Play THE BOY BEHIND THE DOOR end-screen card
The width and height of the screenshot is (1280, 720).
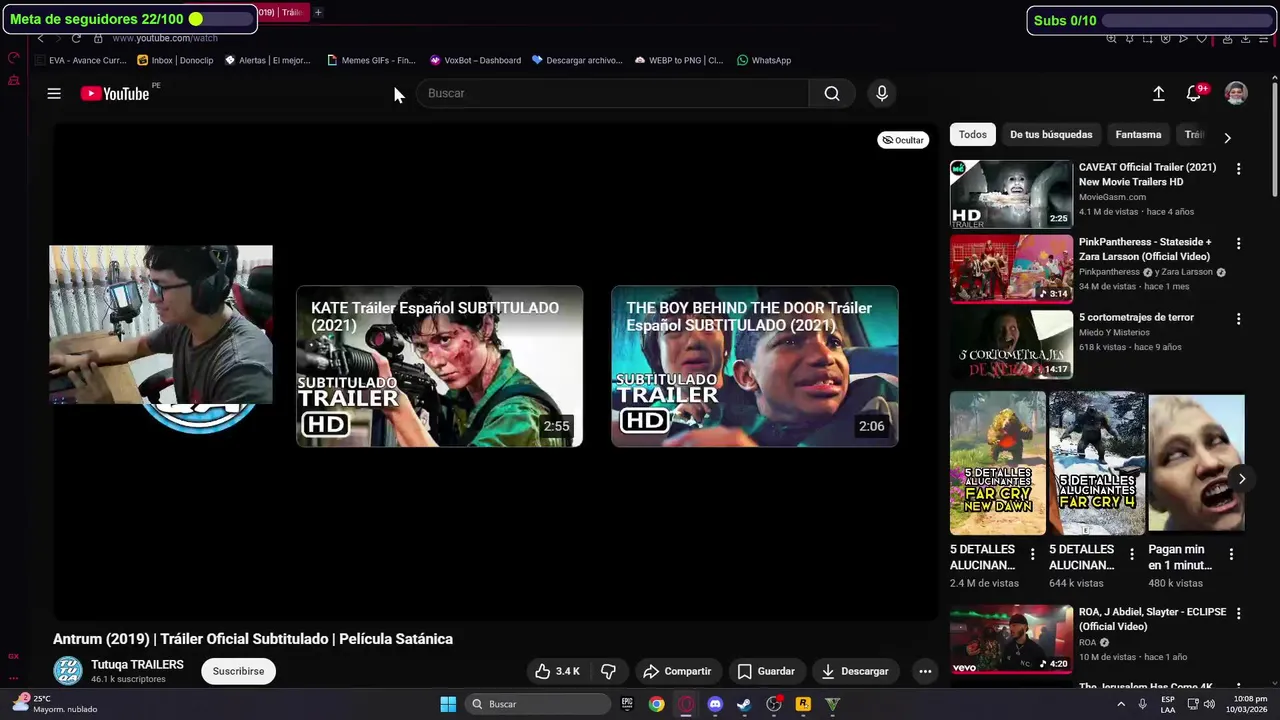coord(755,366)
